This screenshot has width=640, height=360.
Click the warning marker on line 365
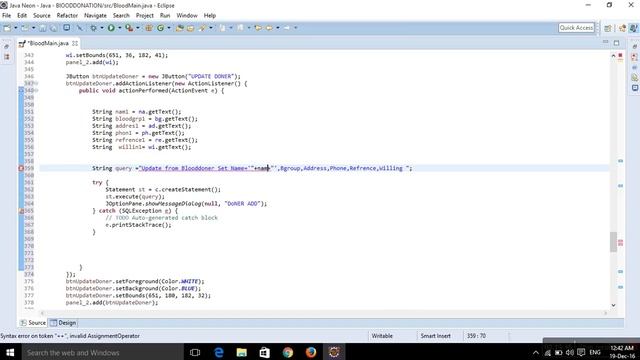click(x=21, y=211)
